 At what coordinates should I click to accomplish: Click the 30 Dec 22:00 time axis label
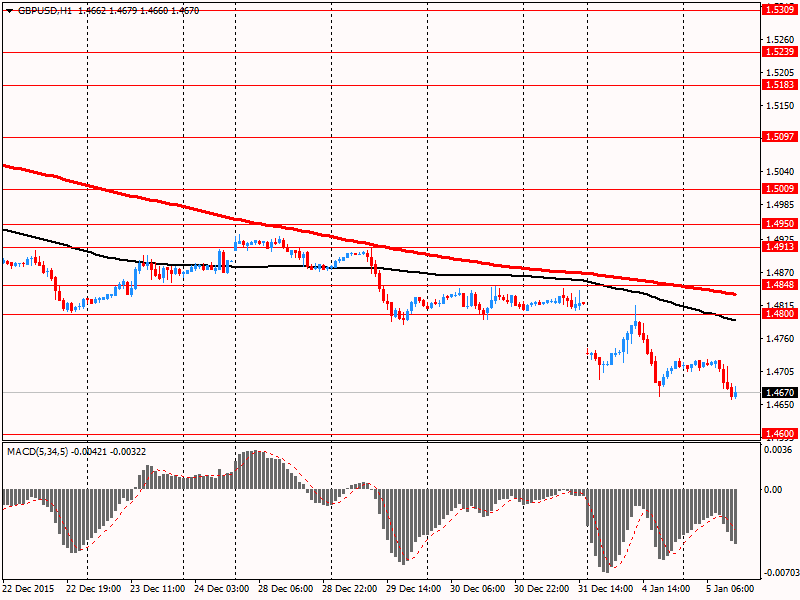tap(542, 588)
